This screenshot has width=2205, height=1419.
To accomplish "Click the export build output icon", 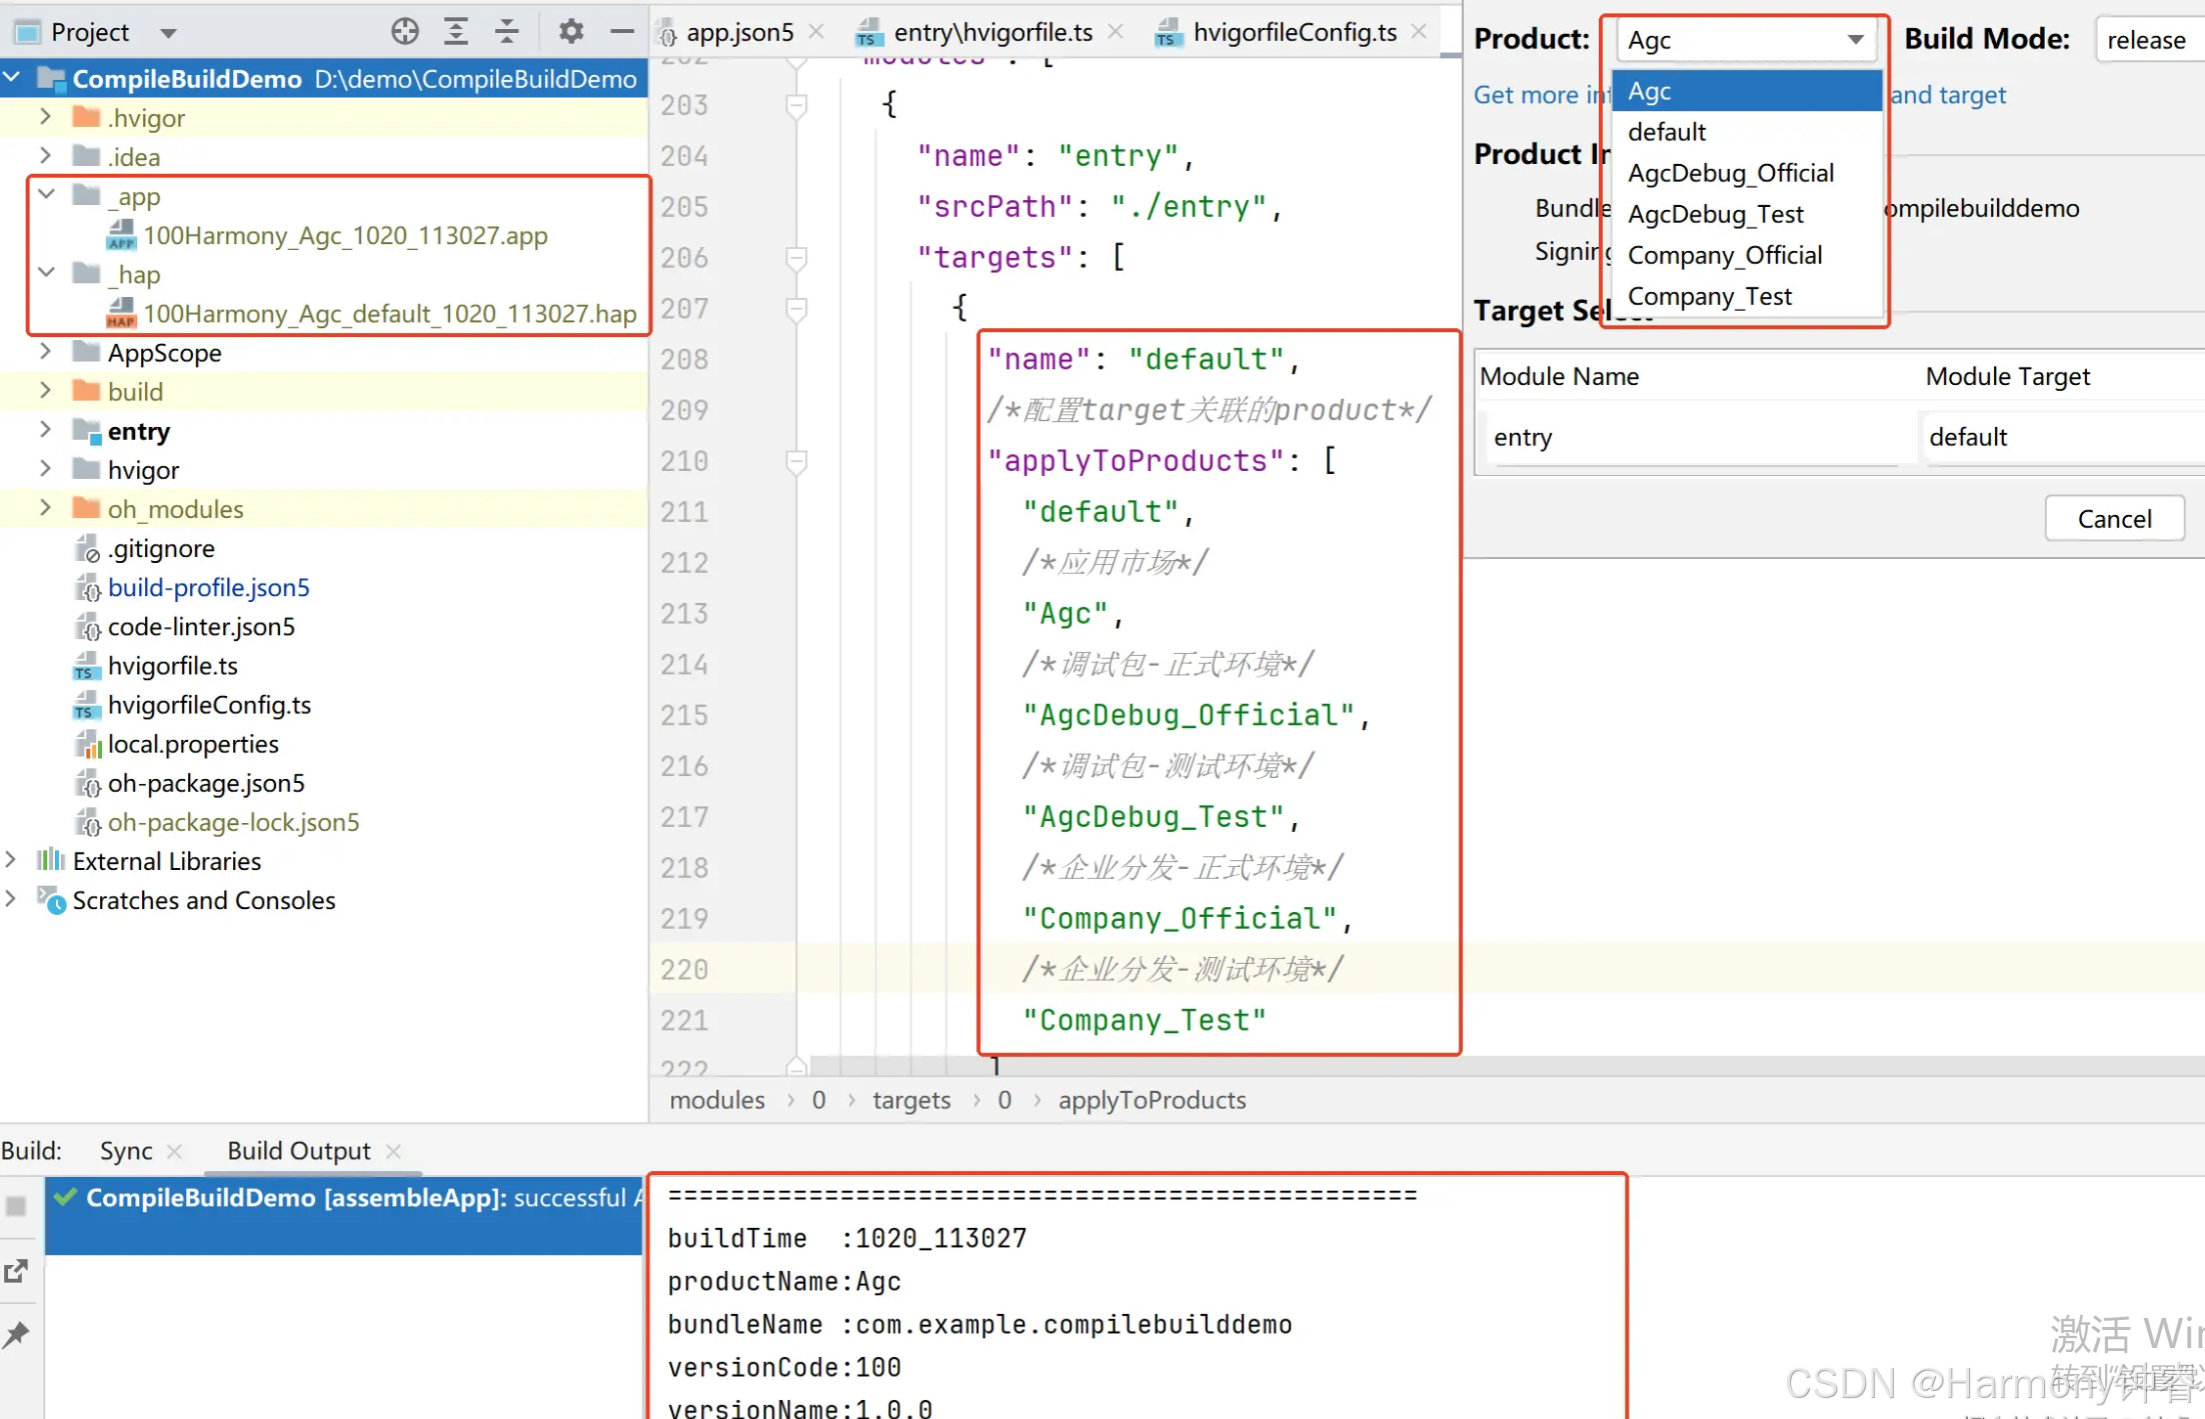I will [17, 1271].
